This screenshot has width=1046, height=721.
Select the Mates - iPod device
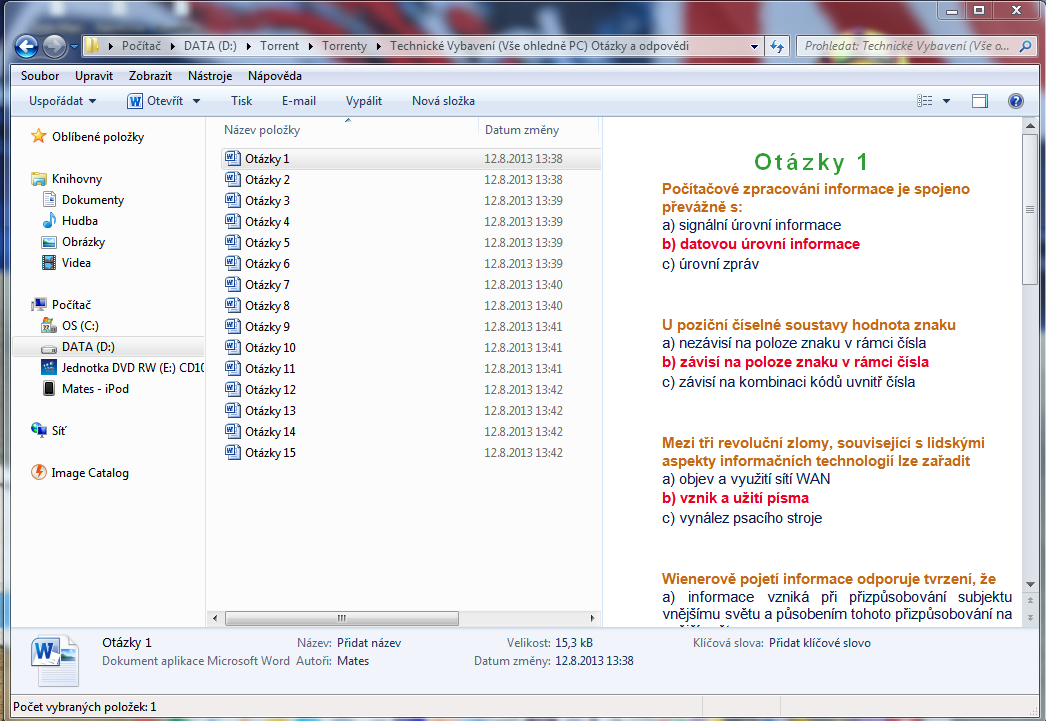94,389
